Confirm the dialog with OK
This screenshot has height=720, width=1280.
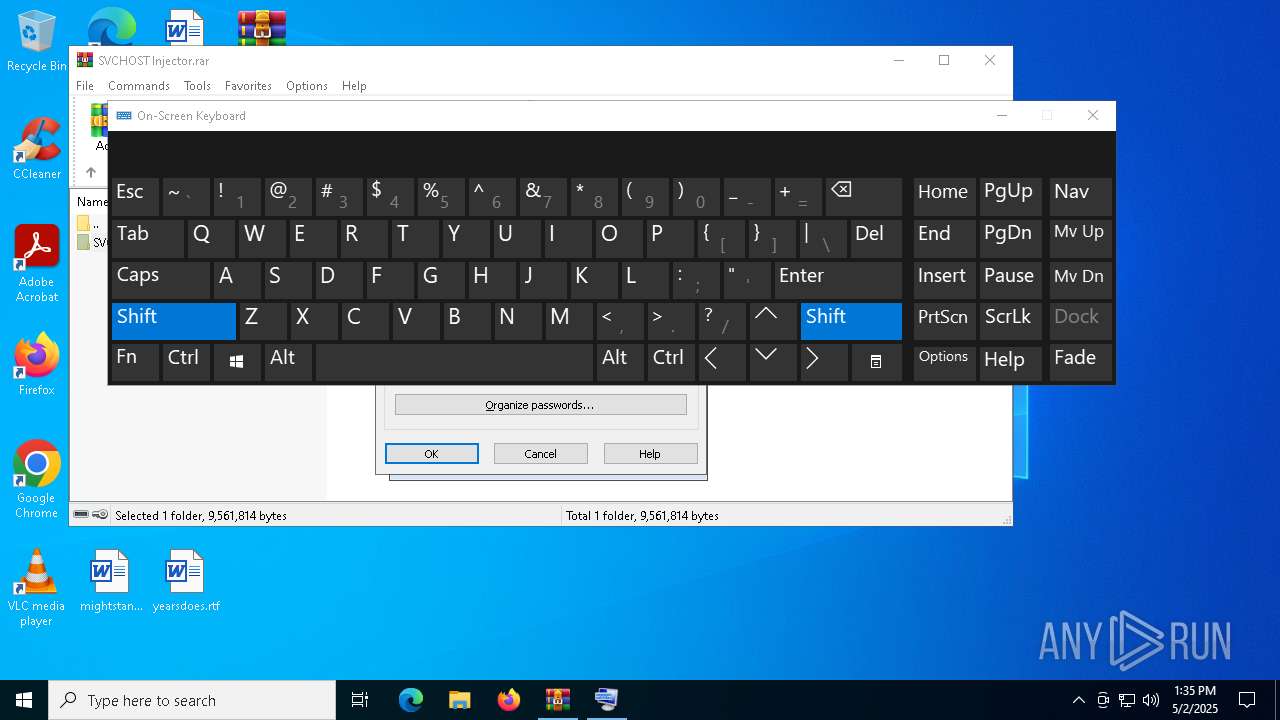pos(432,454)
